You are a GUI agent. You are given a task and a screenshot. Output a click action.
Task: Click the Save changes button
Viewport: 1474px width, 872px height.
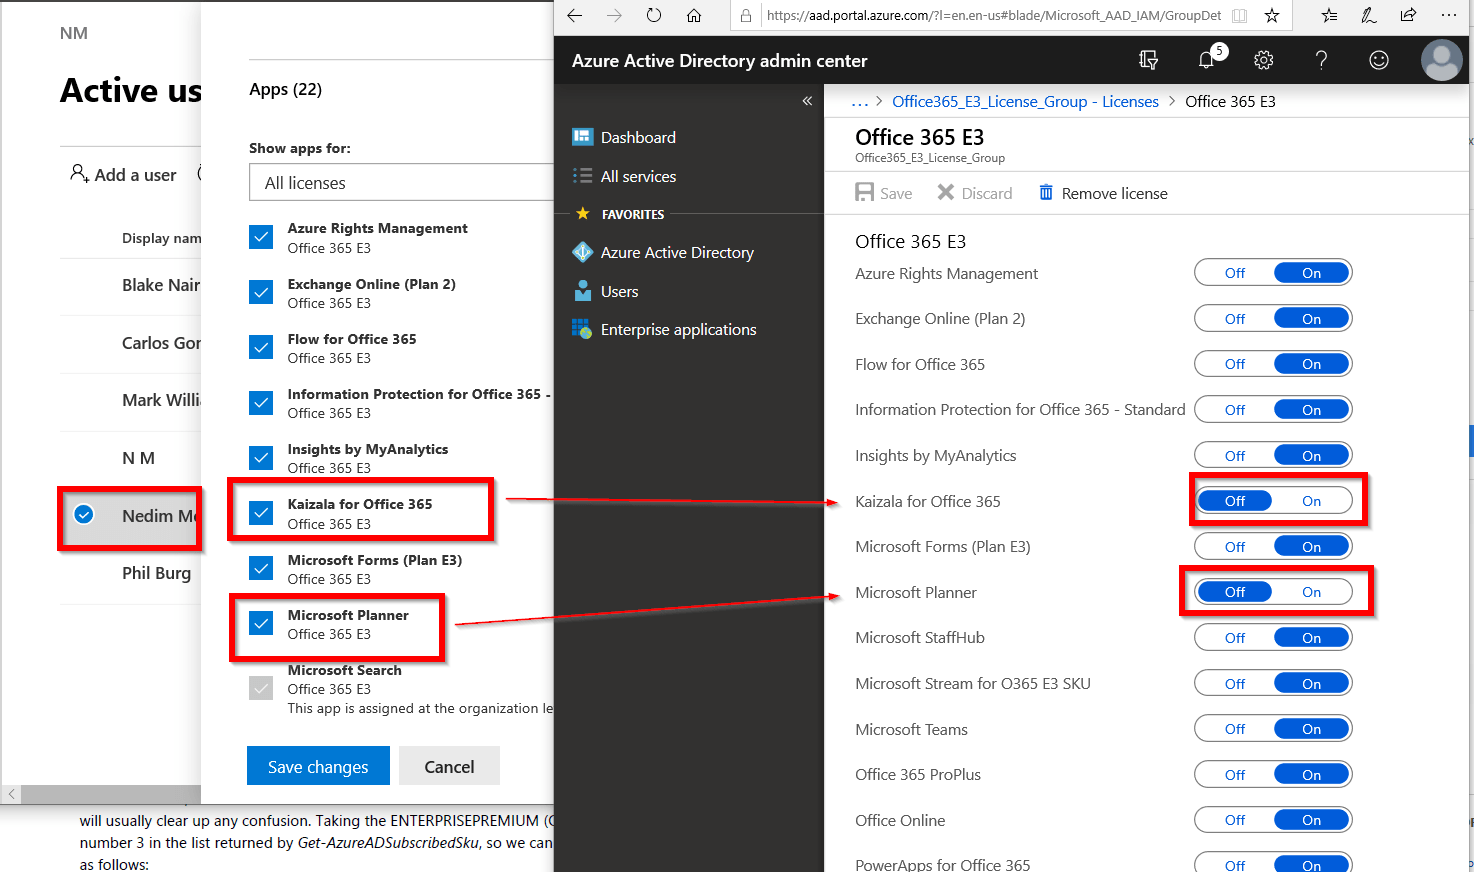coord(318,767)
